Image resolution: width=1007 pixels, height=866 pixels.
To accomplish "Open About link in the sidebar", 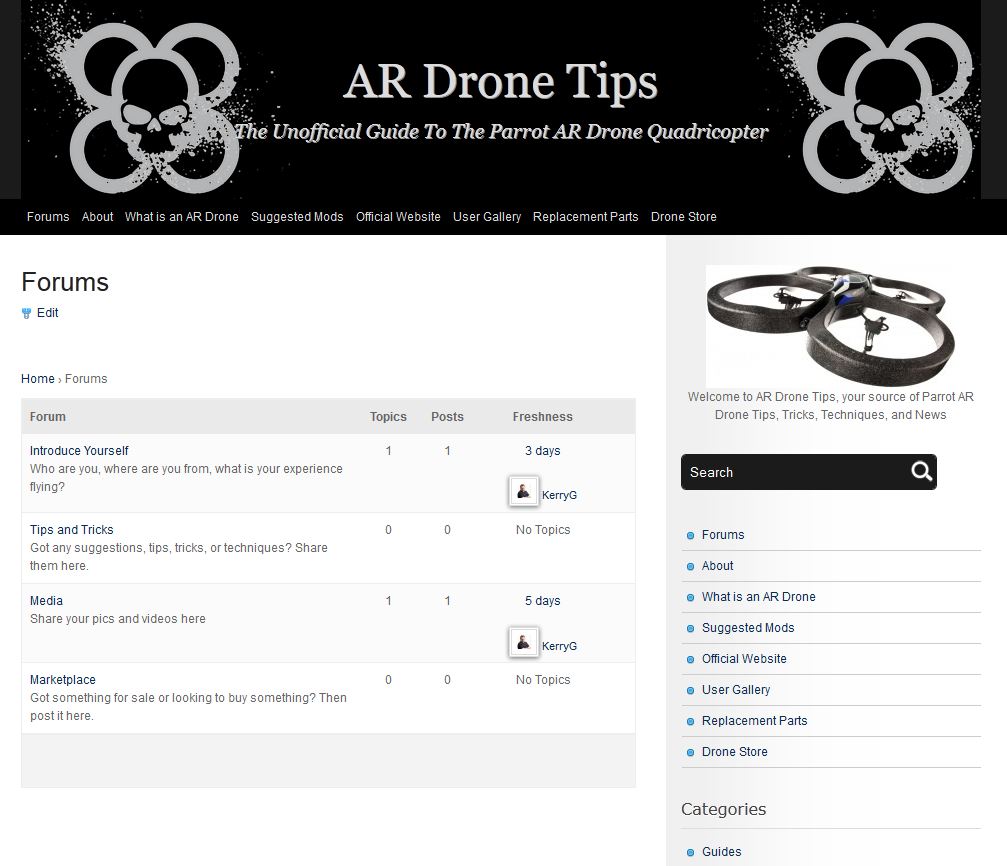I will click(x=717, y=565).
